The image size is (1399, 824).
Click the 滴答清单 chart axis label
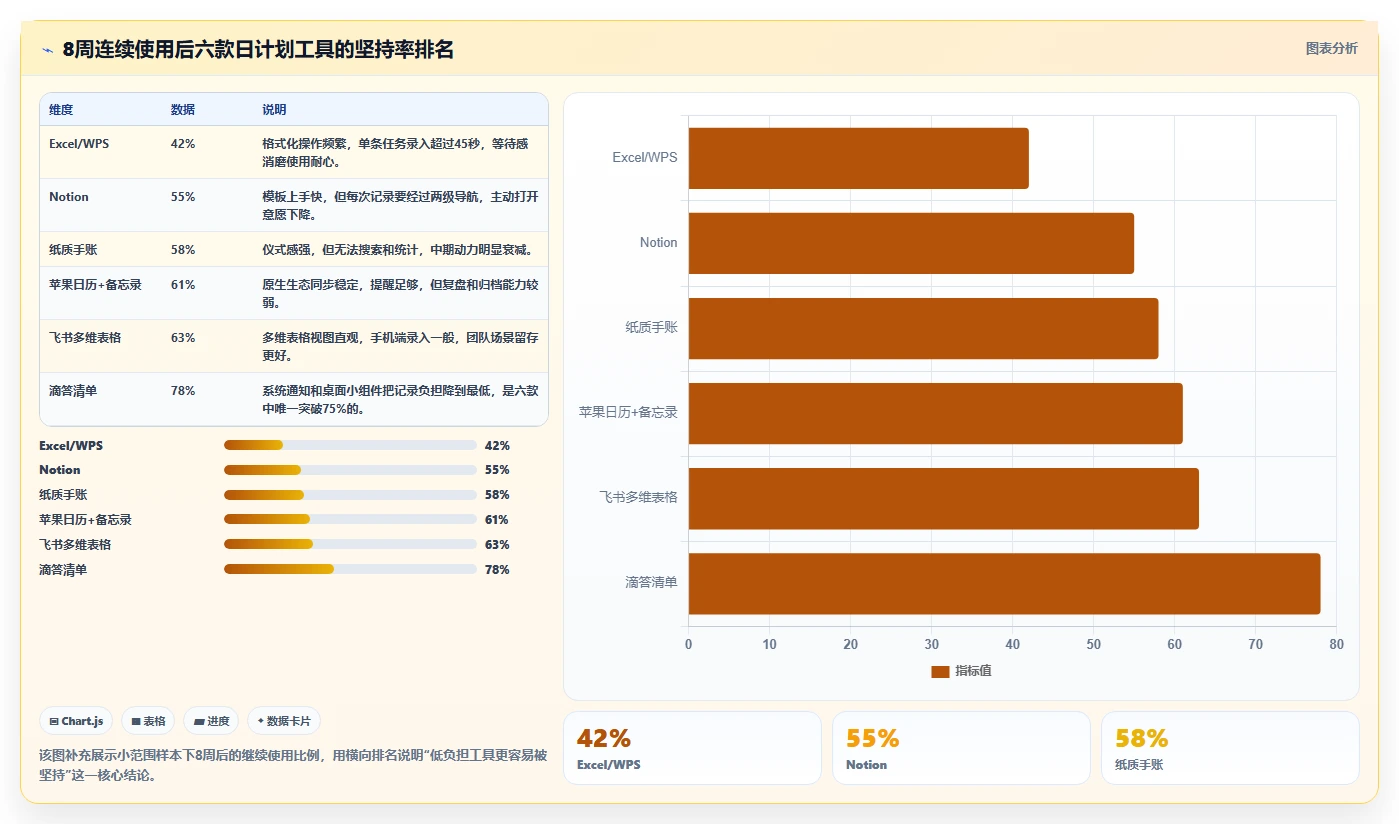point(651,582)
